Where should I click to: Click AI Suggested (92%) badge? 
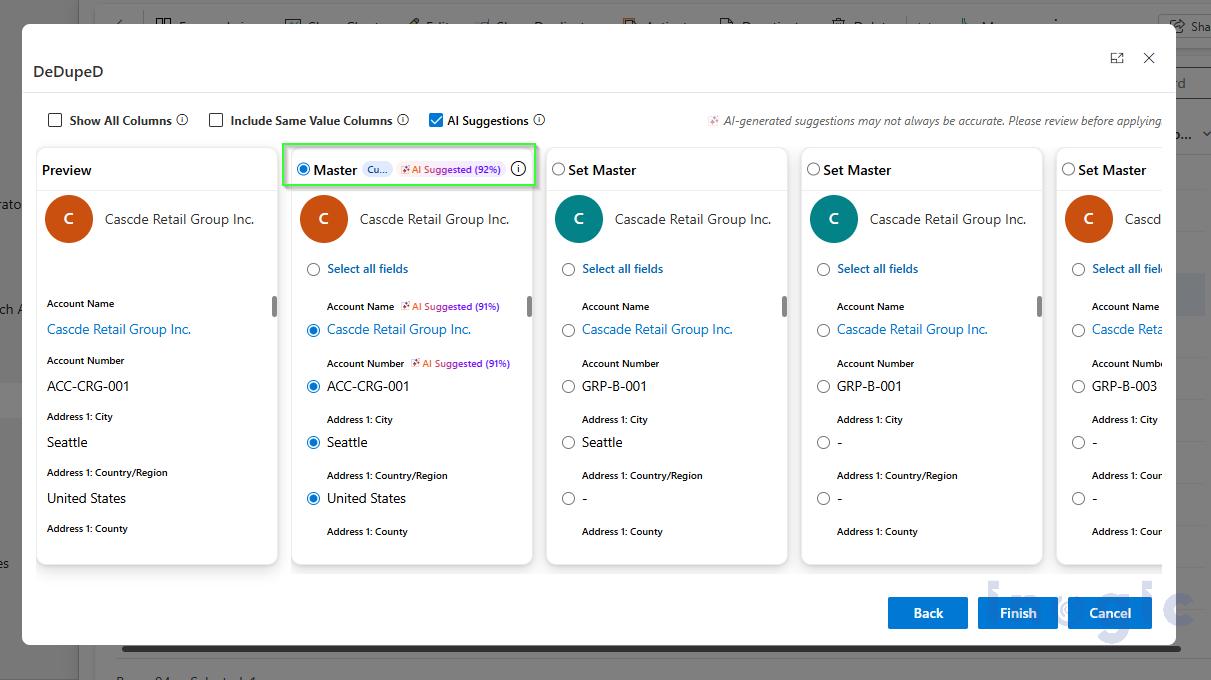point(450,170)
